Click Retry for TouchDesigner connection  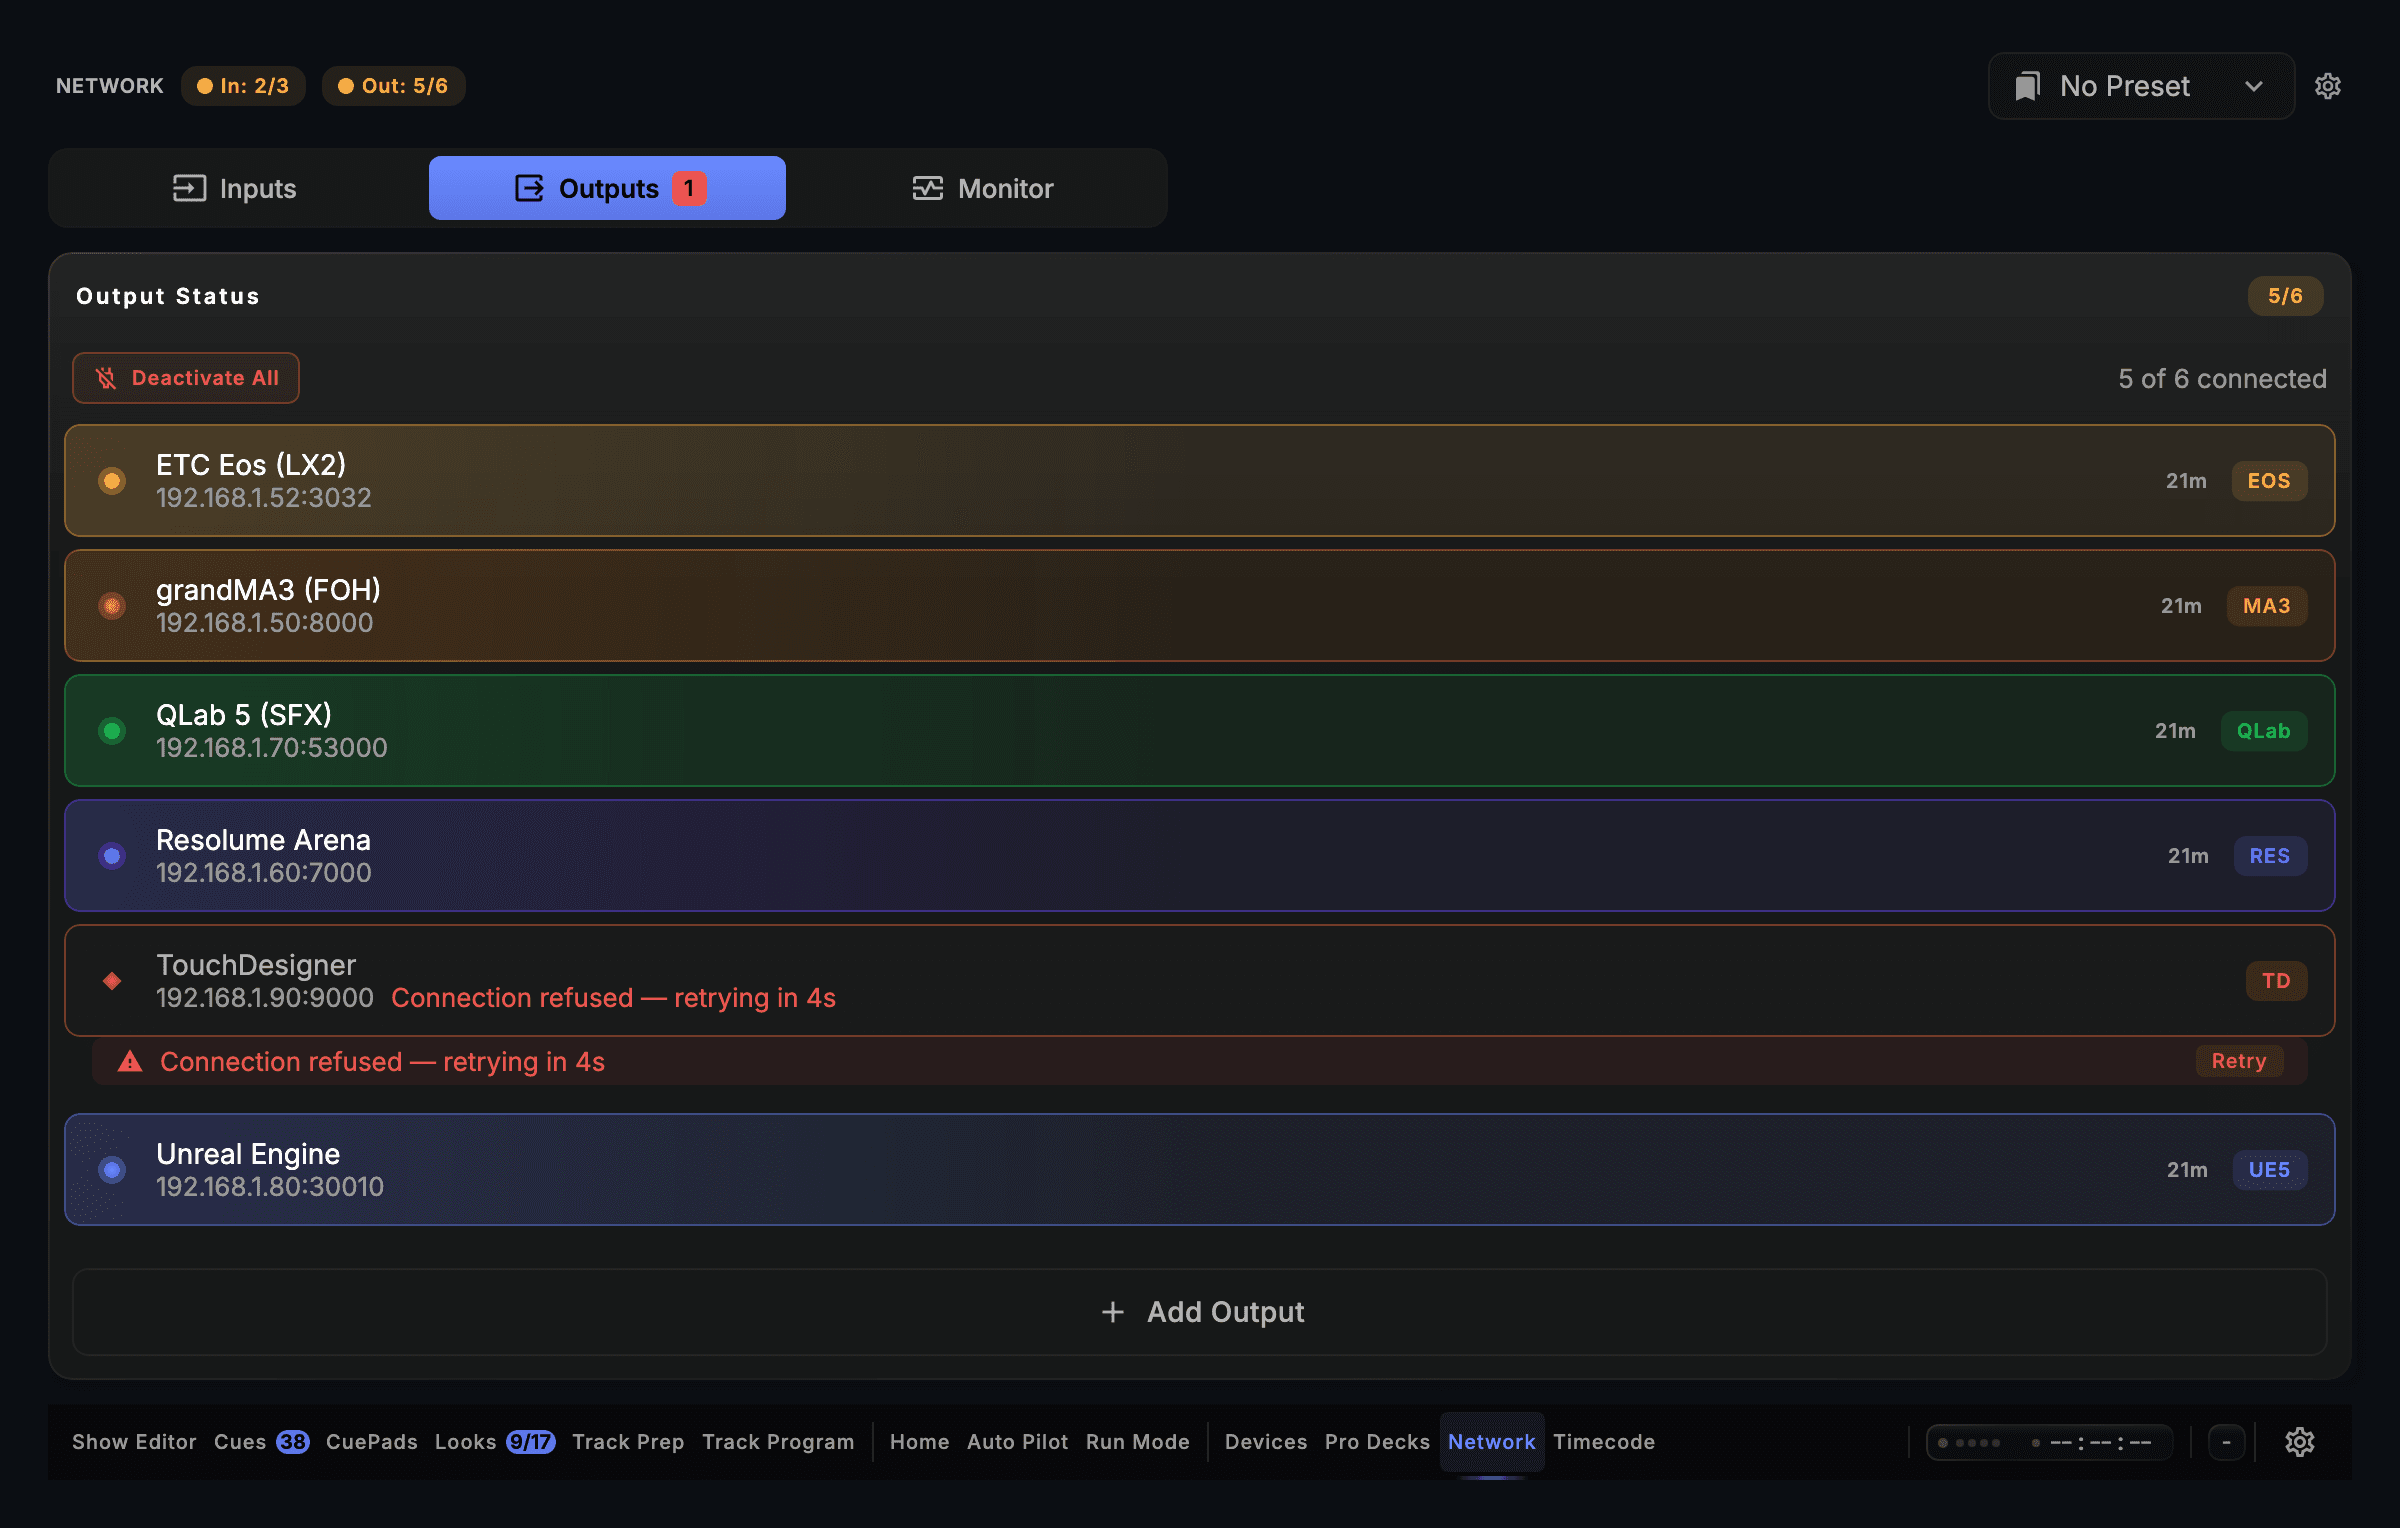click(x=2239, y=1061)
